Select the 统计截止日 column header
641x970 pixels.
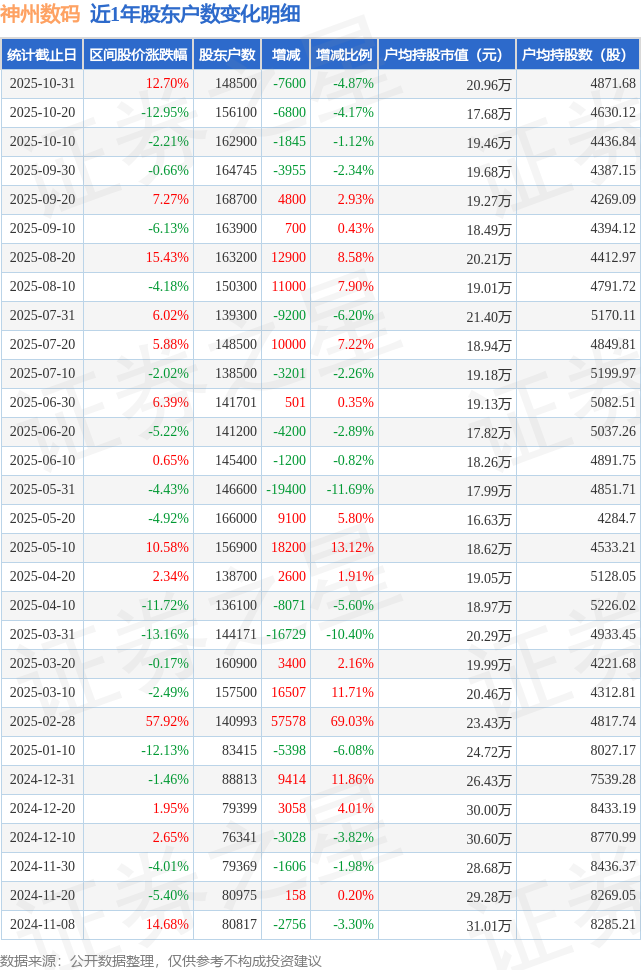42,55
